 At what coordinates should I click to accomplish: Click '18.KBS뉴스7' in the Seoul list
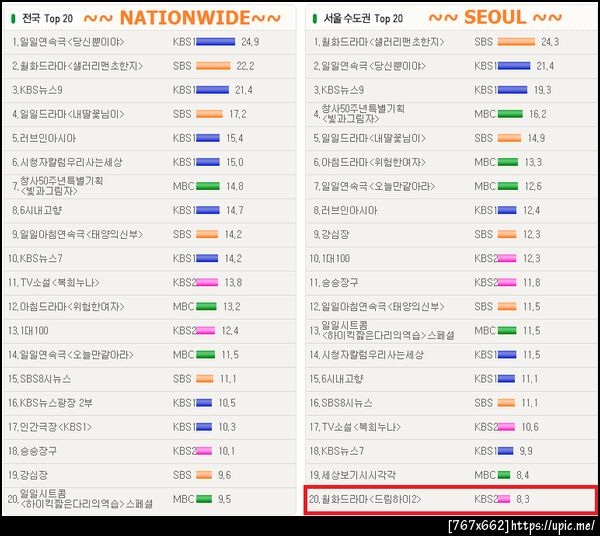coord(337,451)
